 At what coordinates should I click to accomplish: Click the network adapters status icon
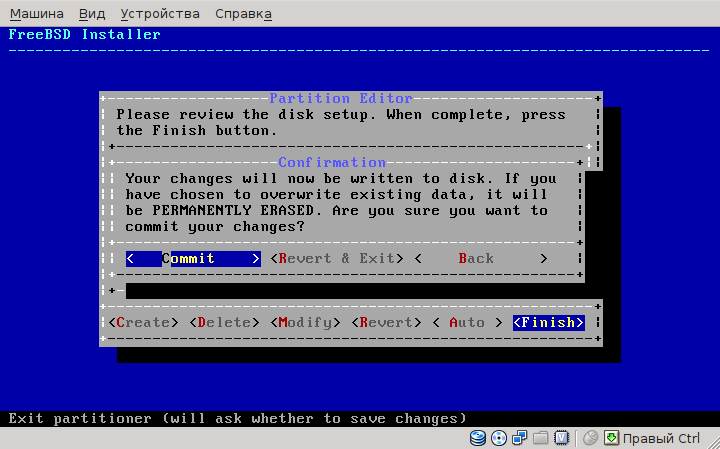pyautogui.click(x=520, y=438)
